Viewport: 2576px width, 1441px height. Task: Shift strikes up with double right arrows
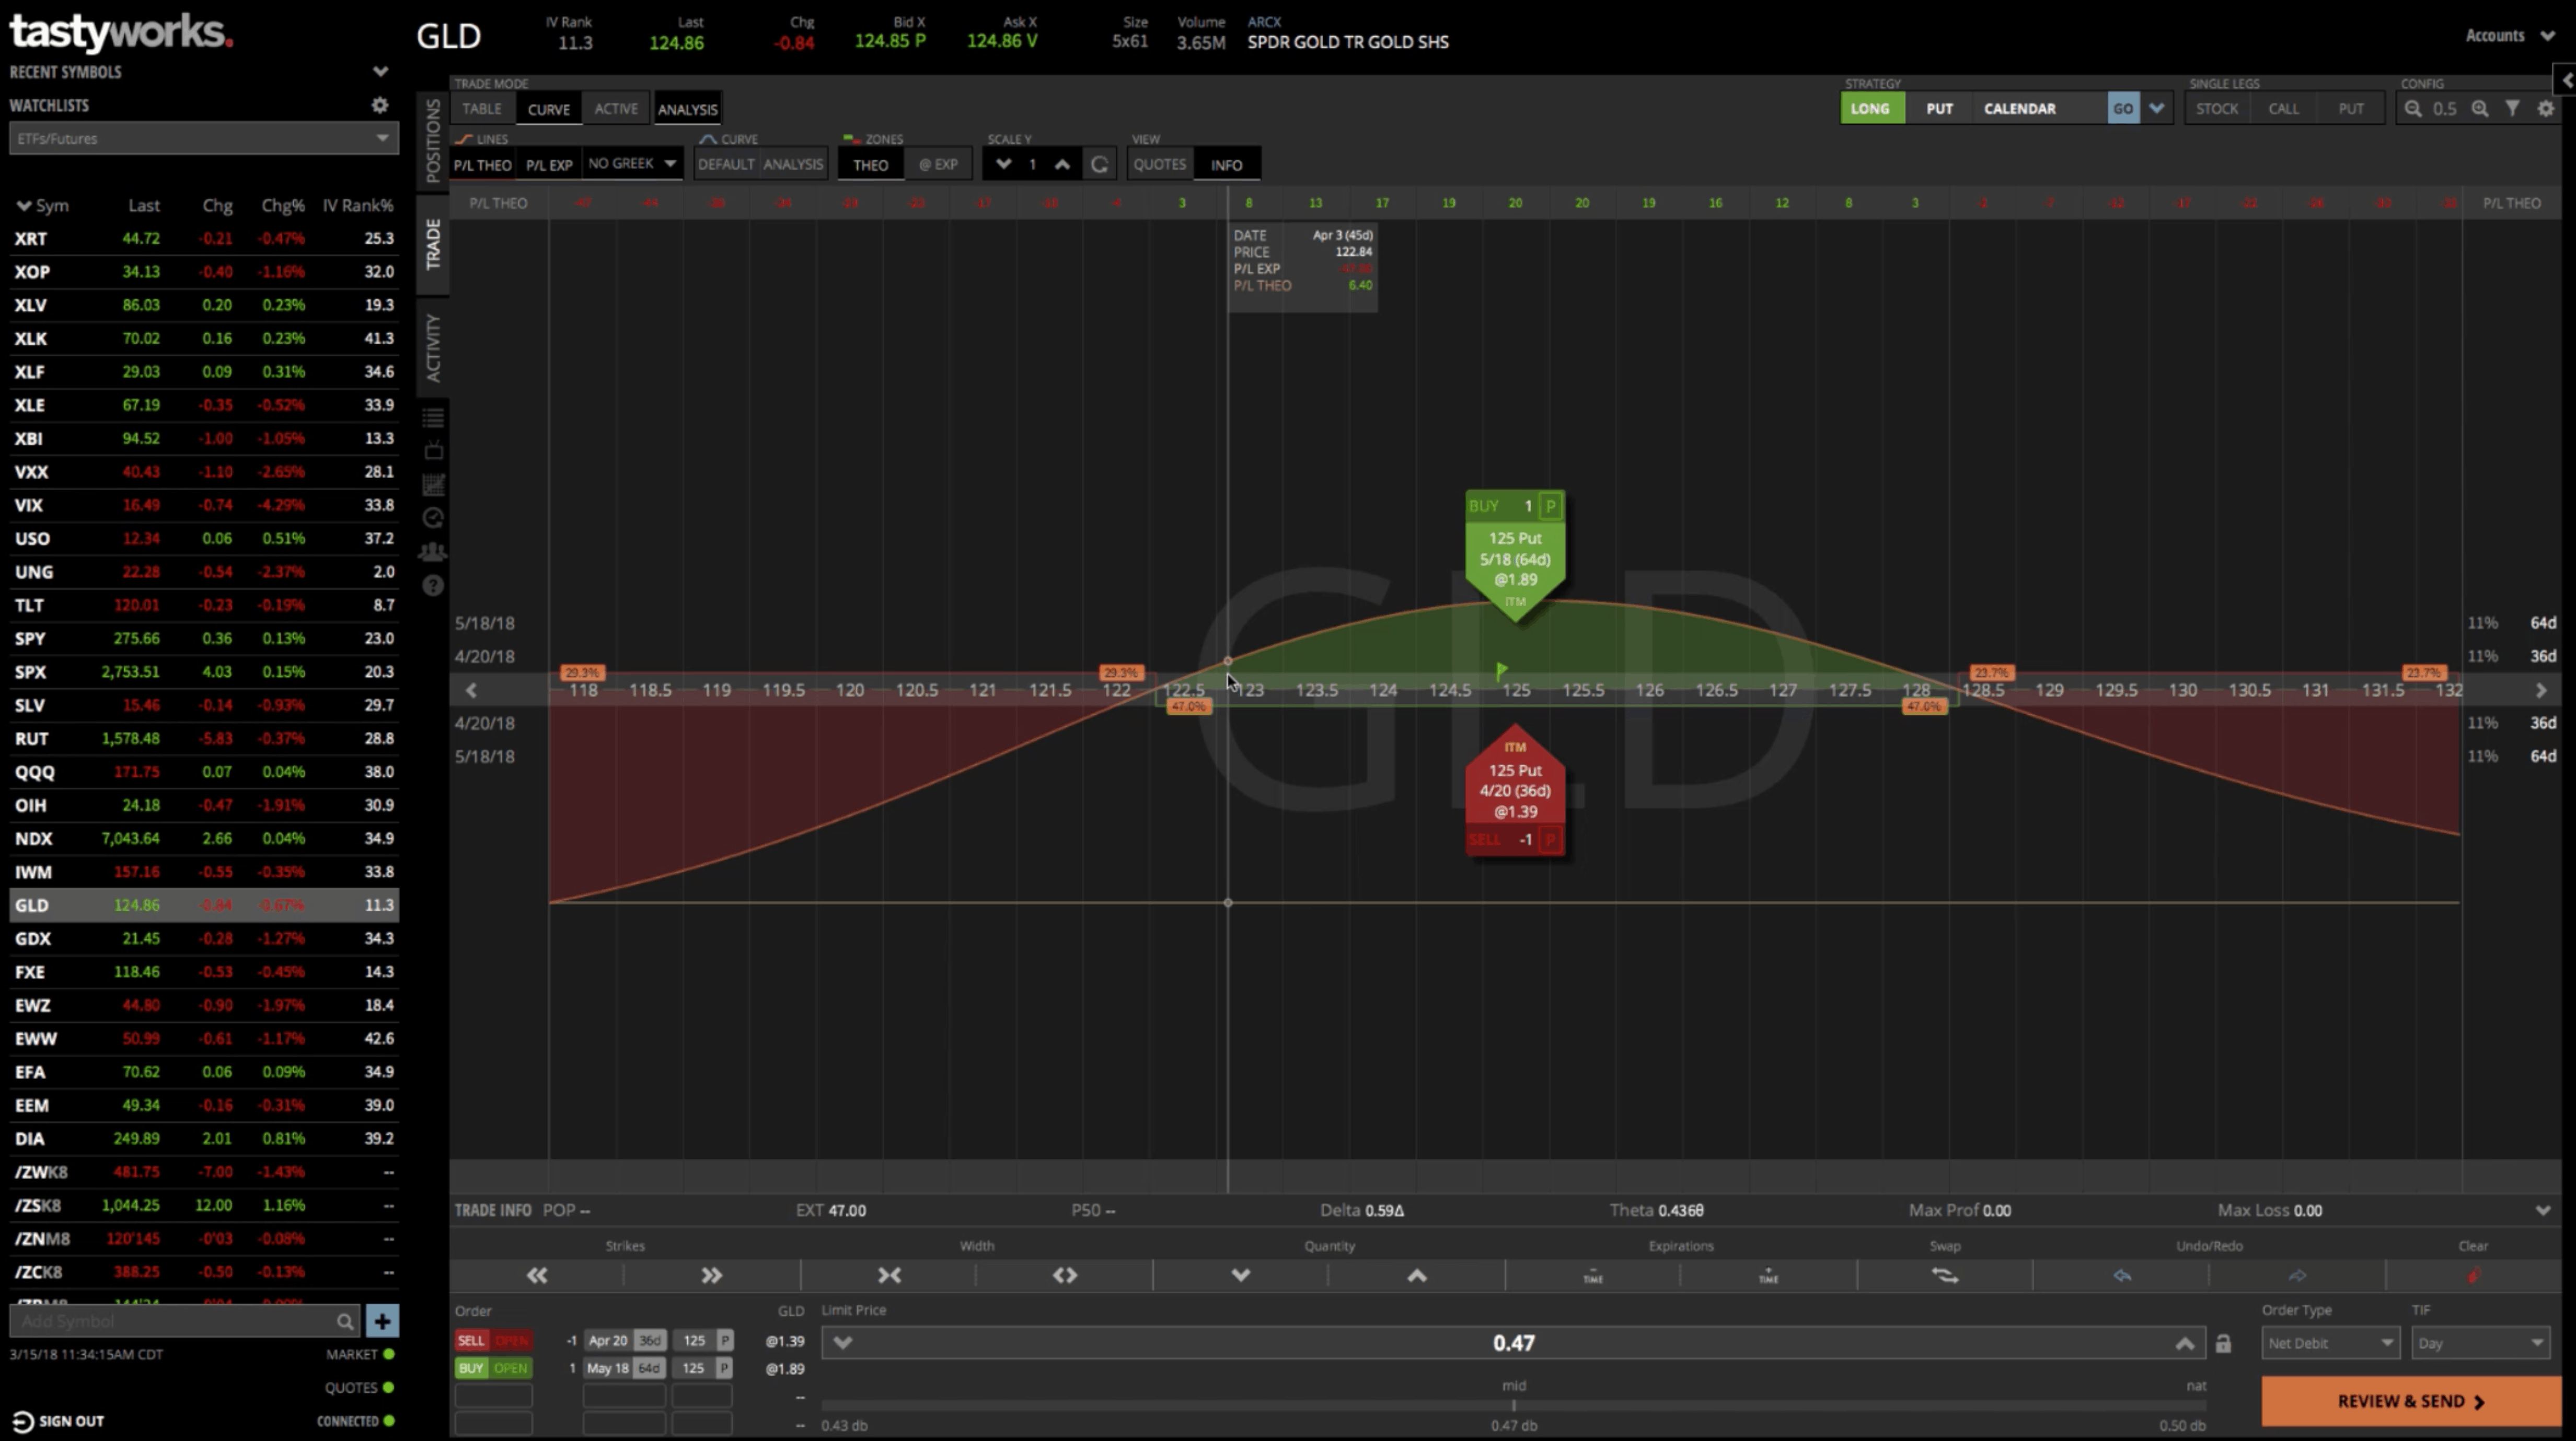(x=712, y=1275)
